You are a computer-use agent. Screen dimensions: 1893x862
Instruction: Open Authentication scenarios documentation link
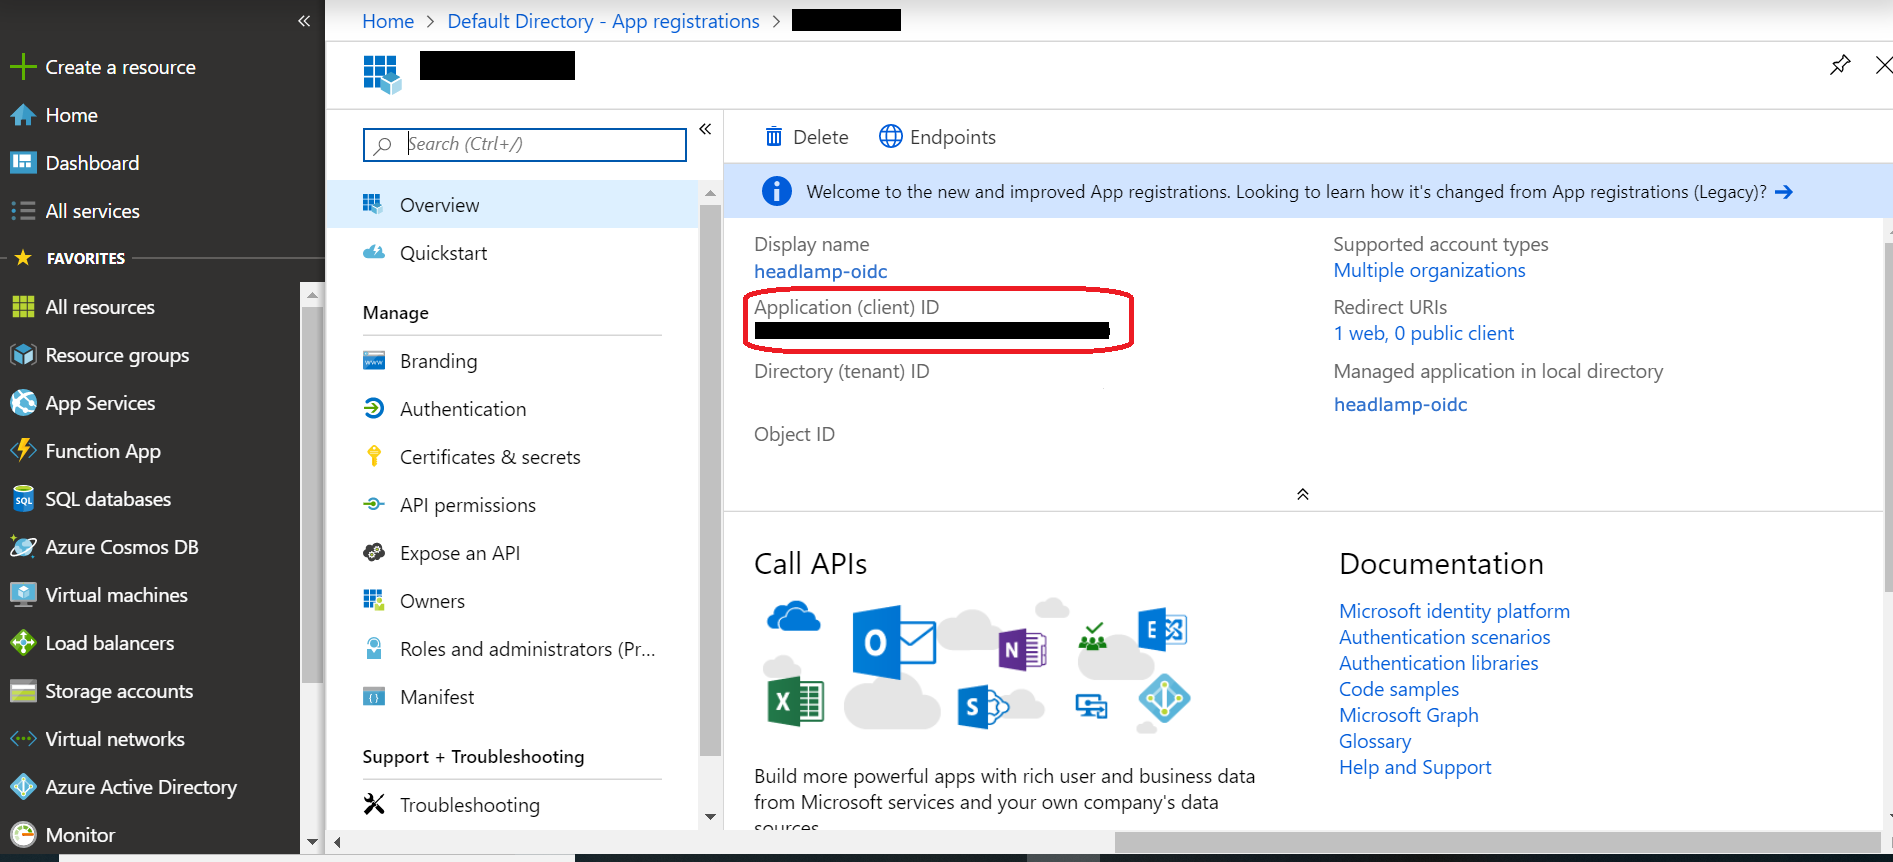click(x=1444, y=637)
